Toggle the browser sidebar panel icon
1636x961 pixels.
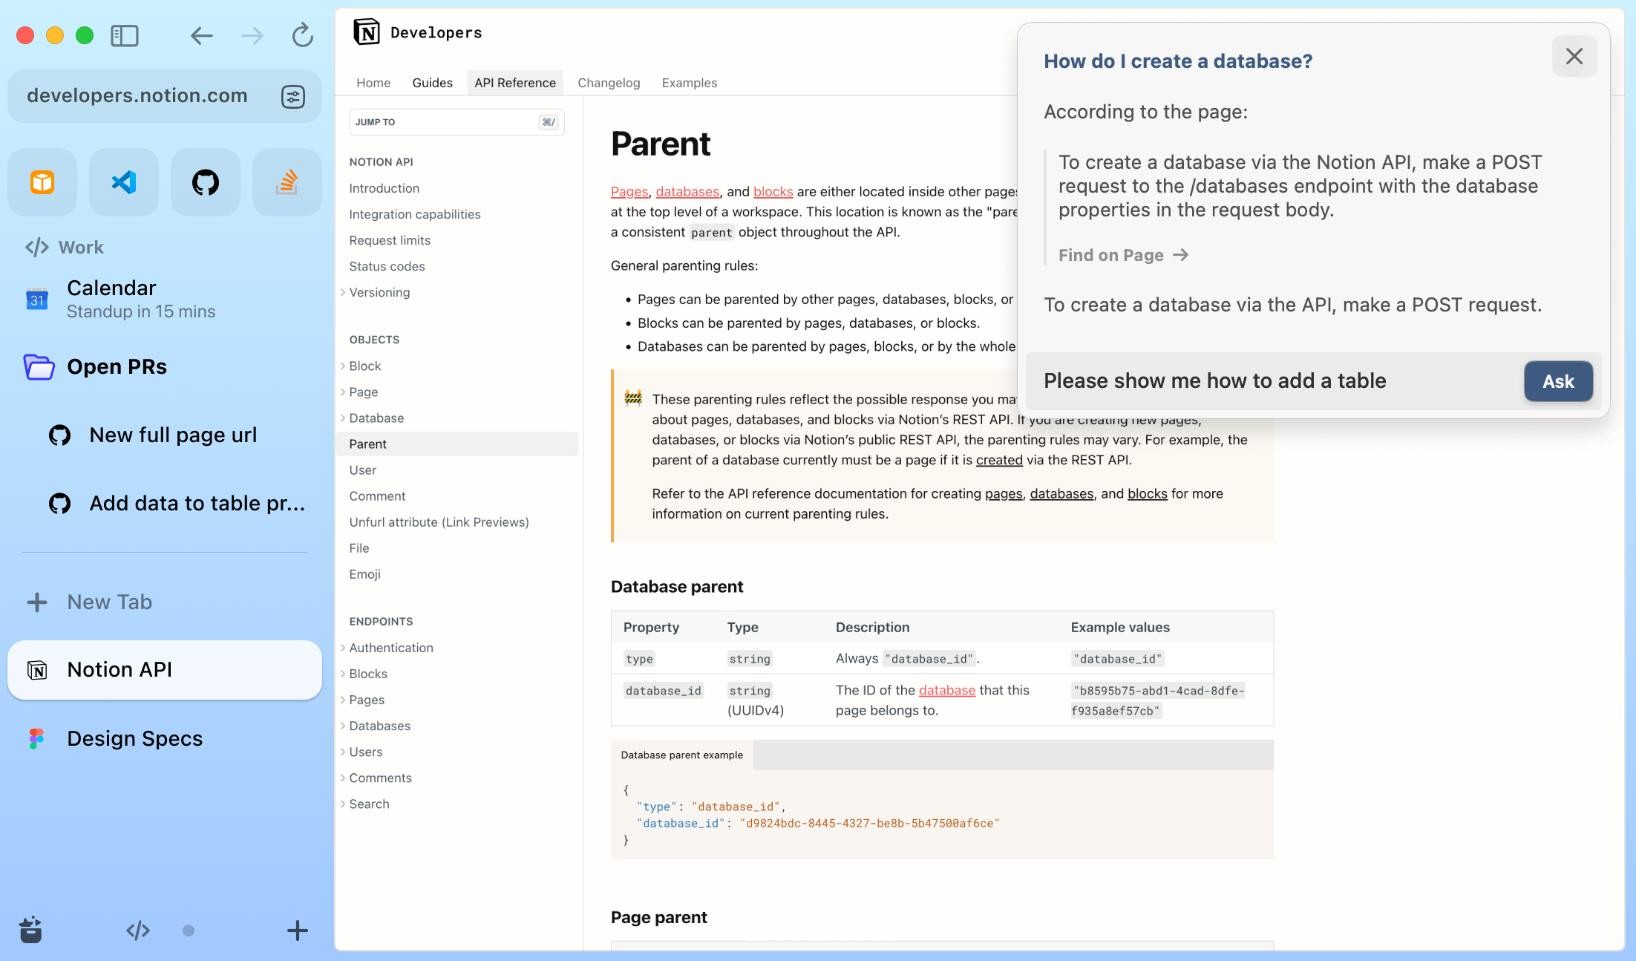pos(124,36)
